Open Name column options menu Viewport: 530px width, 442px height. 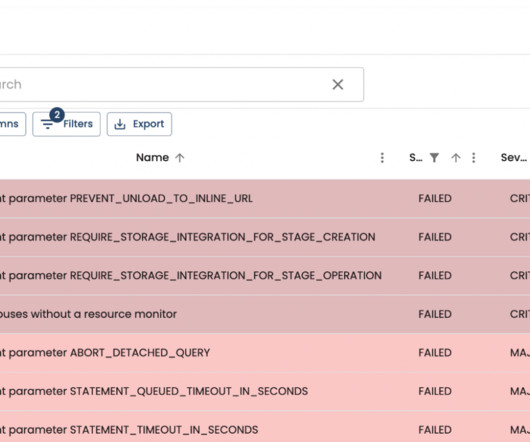pyautogui.click(x=382, y=158)
